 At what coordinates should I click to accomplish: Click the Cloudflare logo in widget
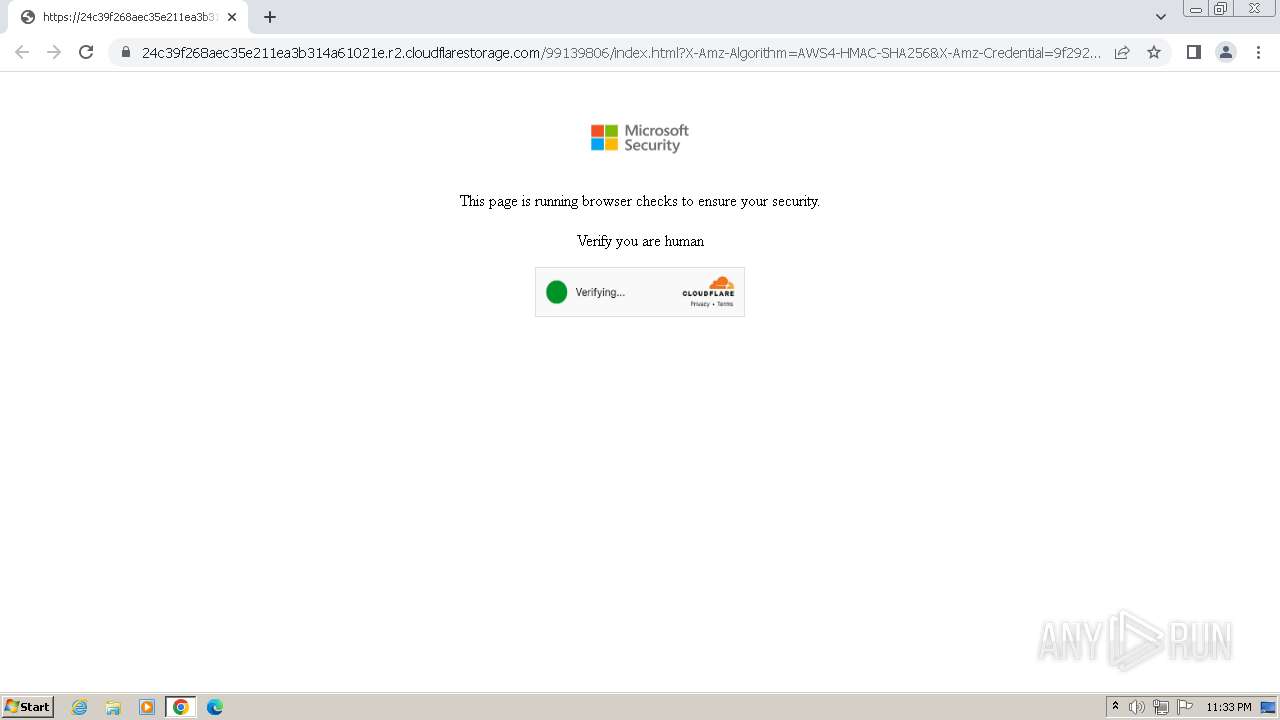(709, 287)
